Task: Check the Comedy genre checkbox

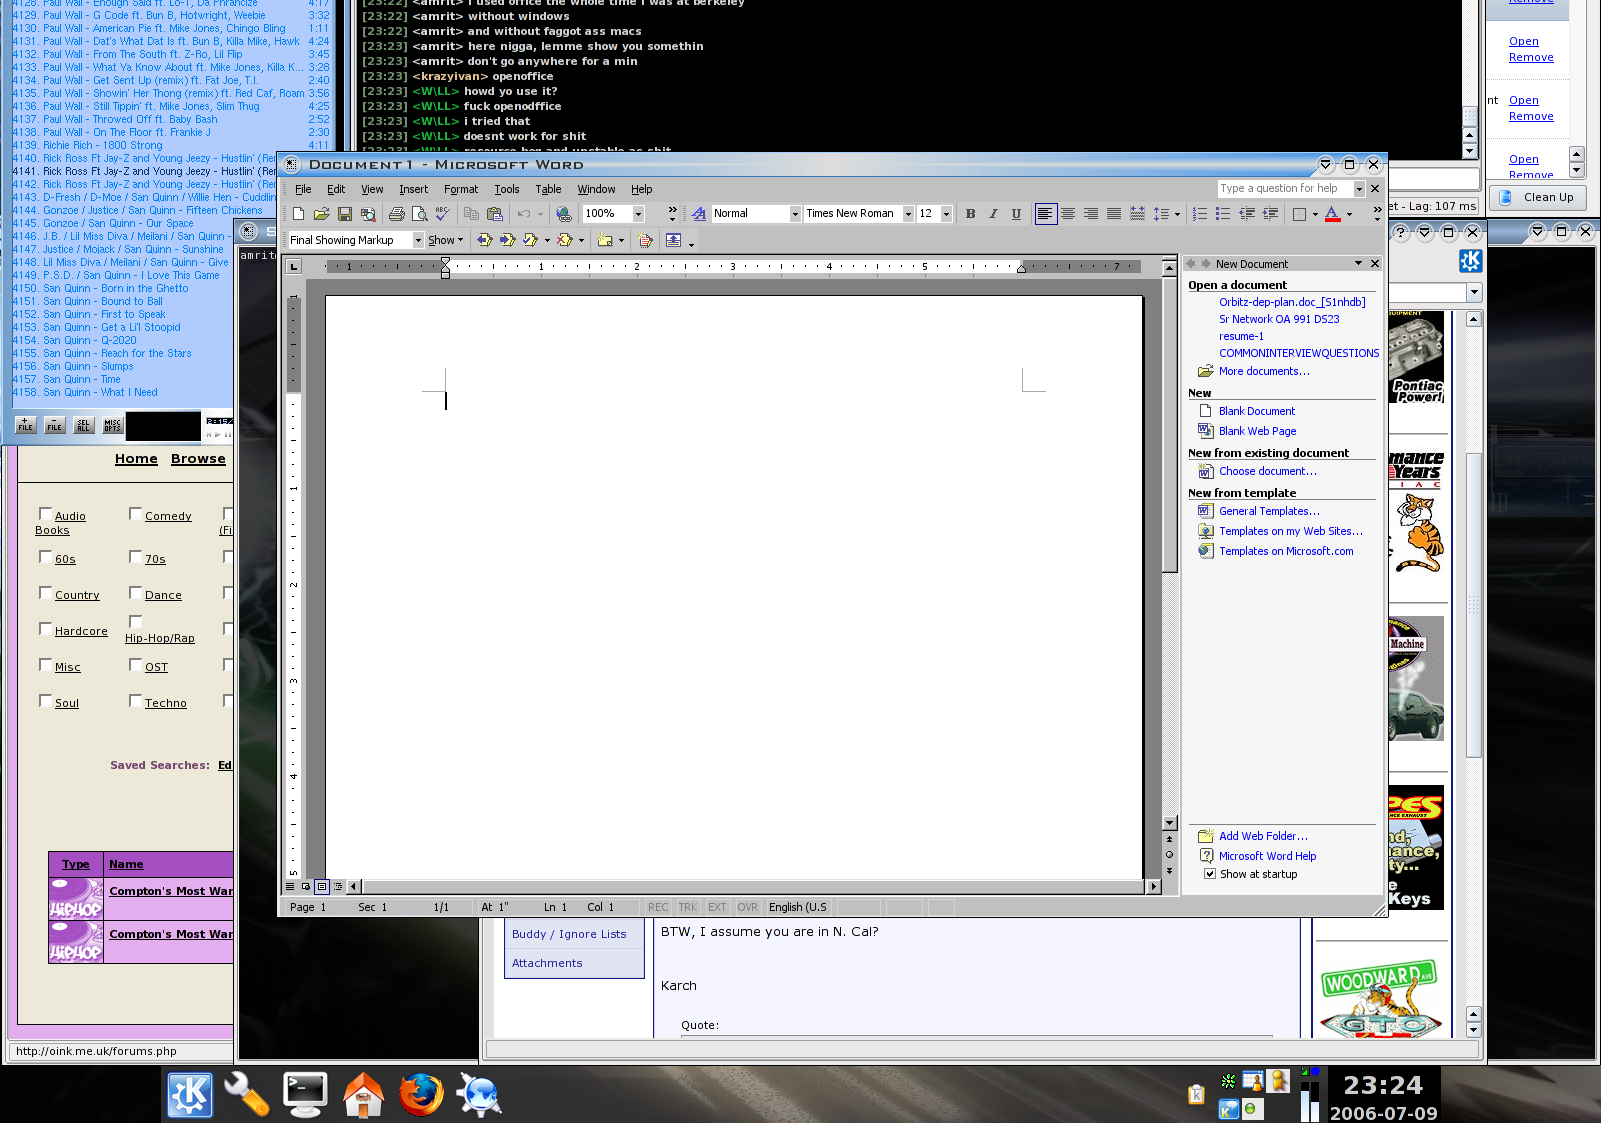Action: pyautogui.click(x=135, y=514)
